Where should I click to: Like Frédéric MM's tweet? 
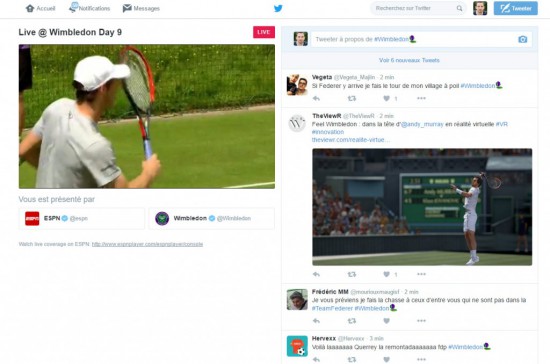pos(386,321)
